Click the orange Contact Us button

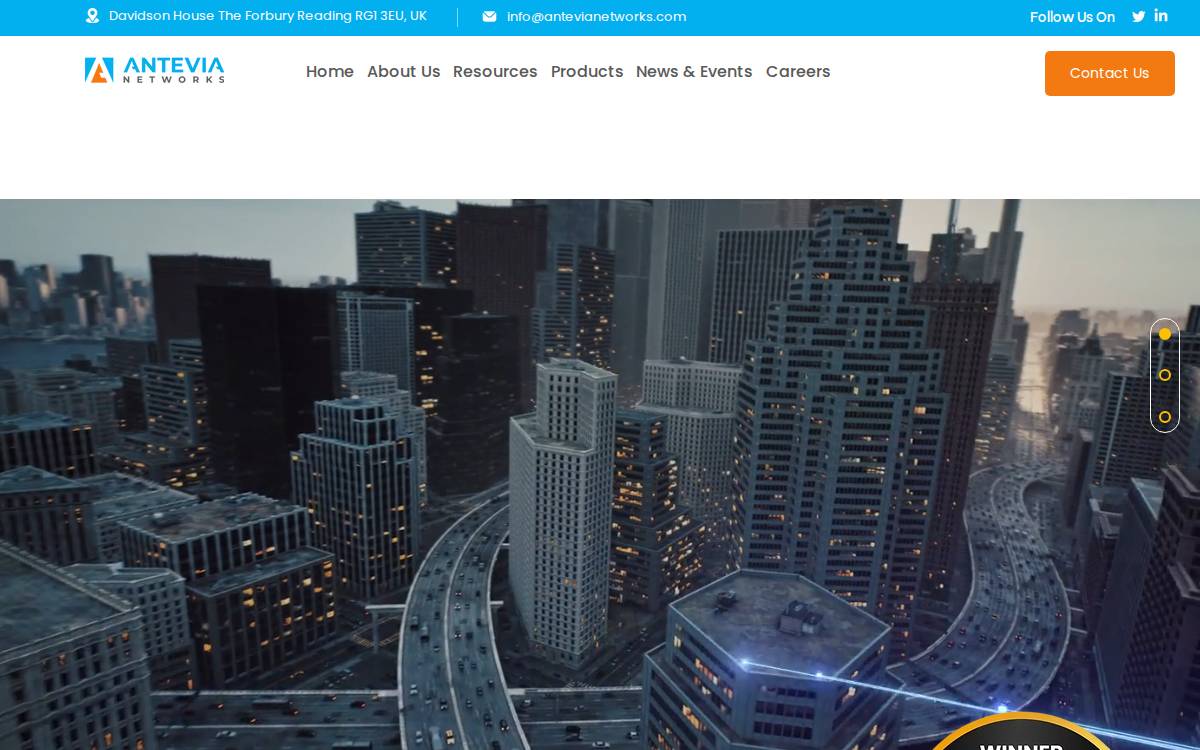(x=1110, y=73)
